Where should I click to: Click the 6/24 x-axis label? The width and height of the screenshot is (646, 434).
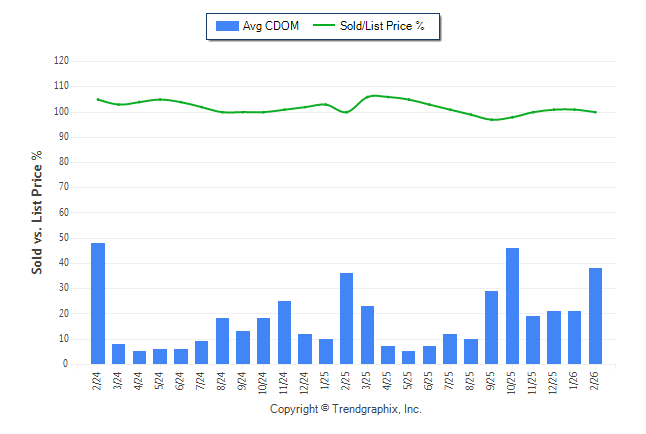[181, 383]
